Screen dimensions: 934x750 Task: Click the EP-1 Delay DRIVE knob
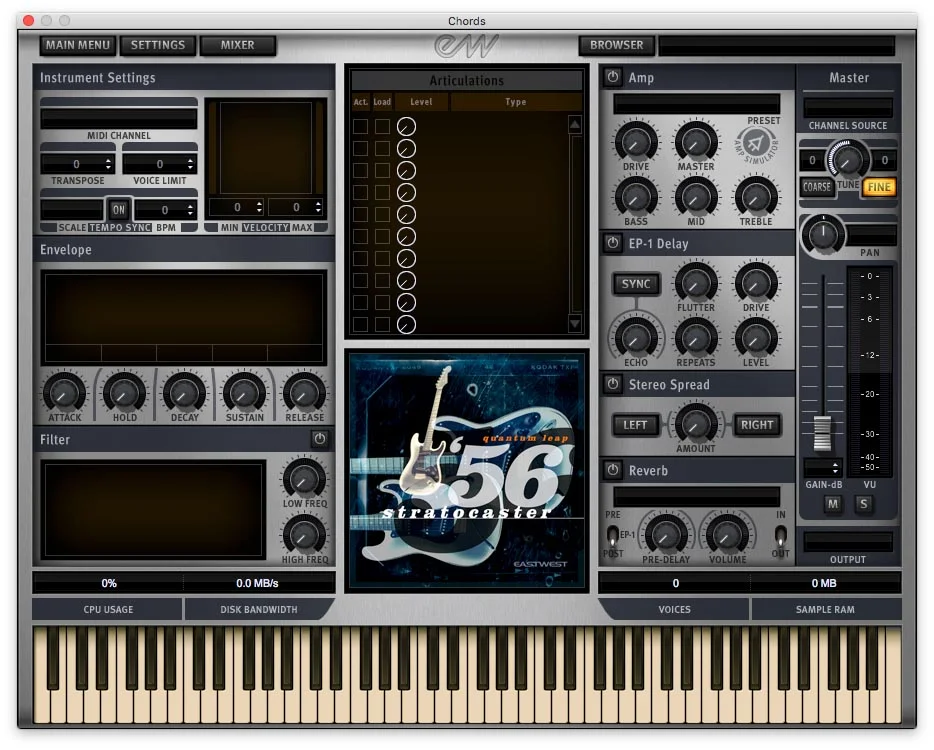point(755,283)
